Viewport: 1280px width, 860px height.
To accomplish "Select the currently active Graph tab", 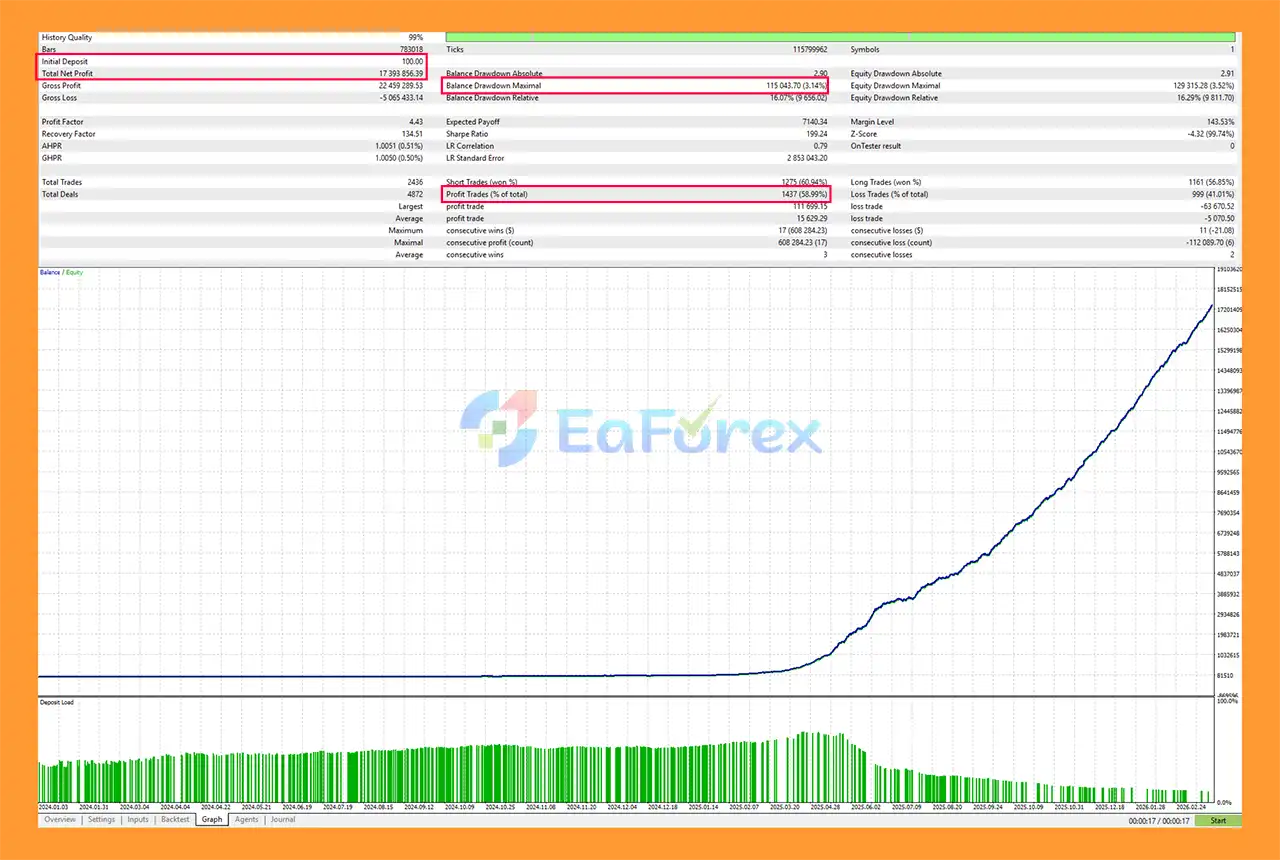I will pyautogui.click(x=211, y=819).
